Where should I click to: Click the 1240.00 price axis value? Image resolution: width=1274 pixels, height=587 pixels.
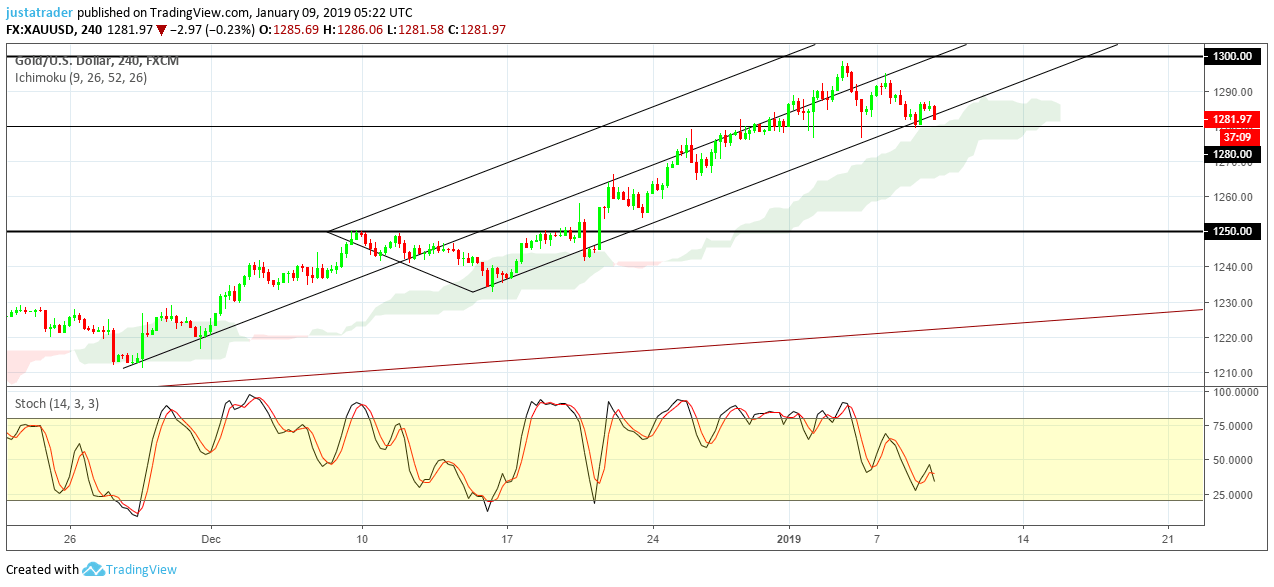coord(1232,267)
